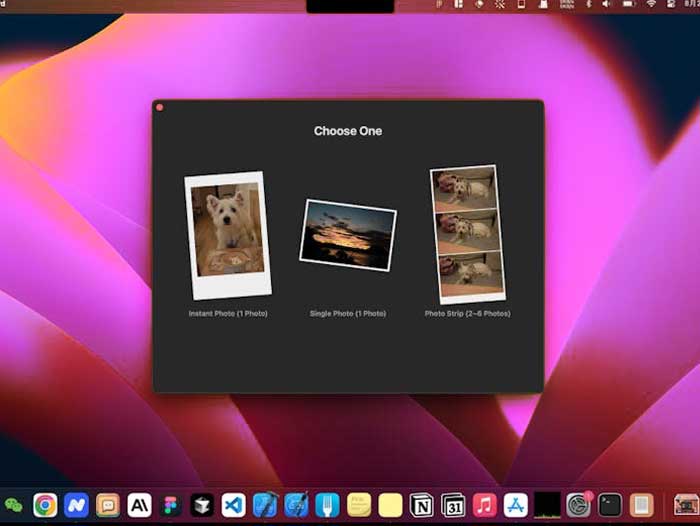Viewport: 700px width, 526px height.
Task: Open System Settings with notification badge
Action: click(579, 505)
